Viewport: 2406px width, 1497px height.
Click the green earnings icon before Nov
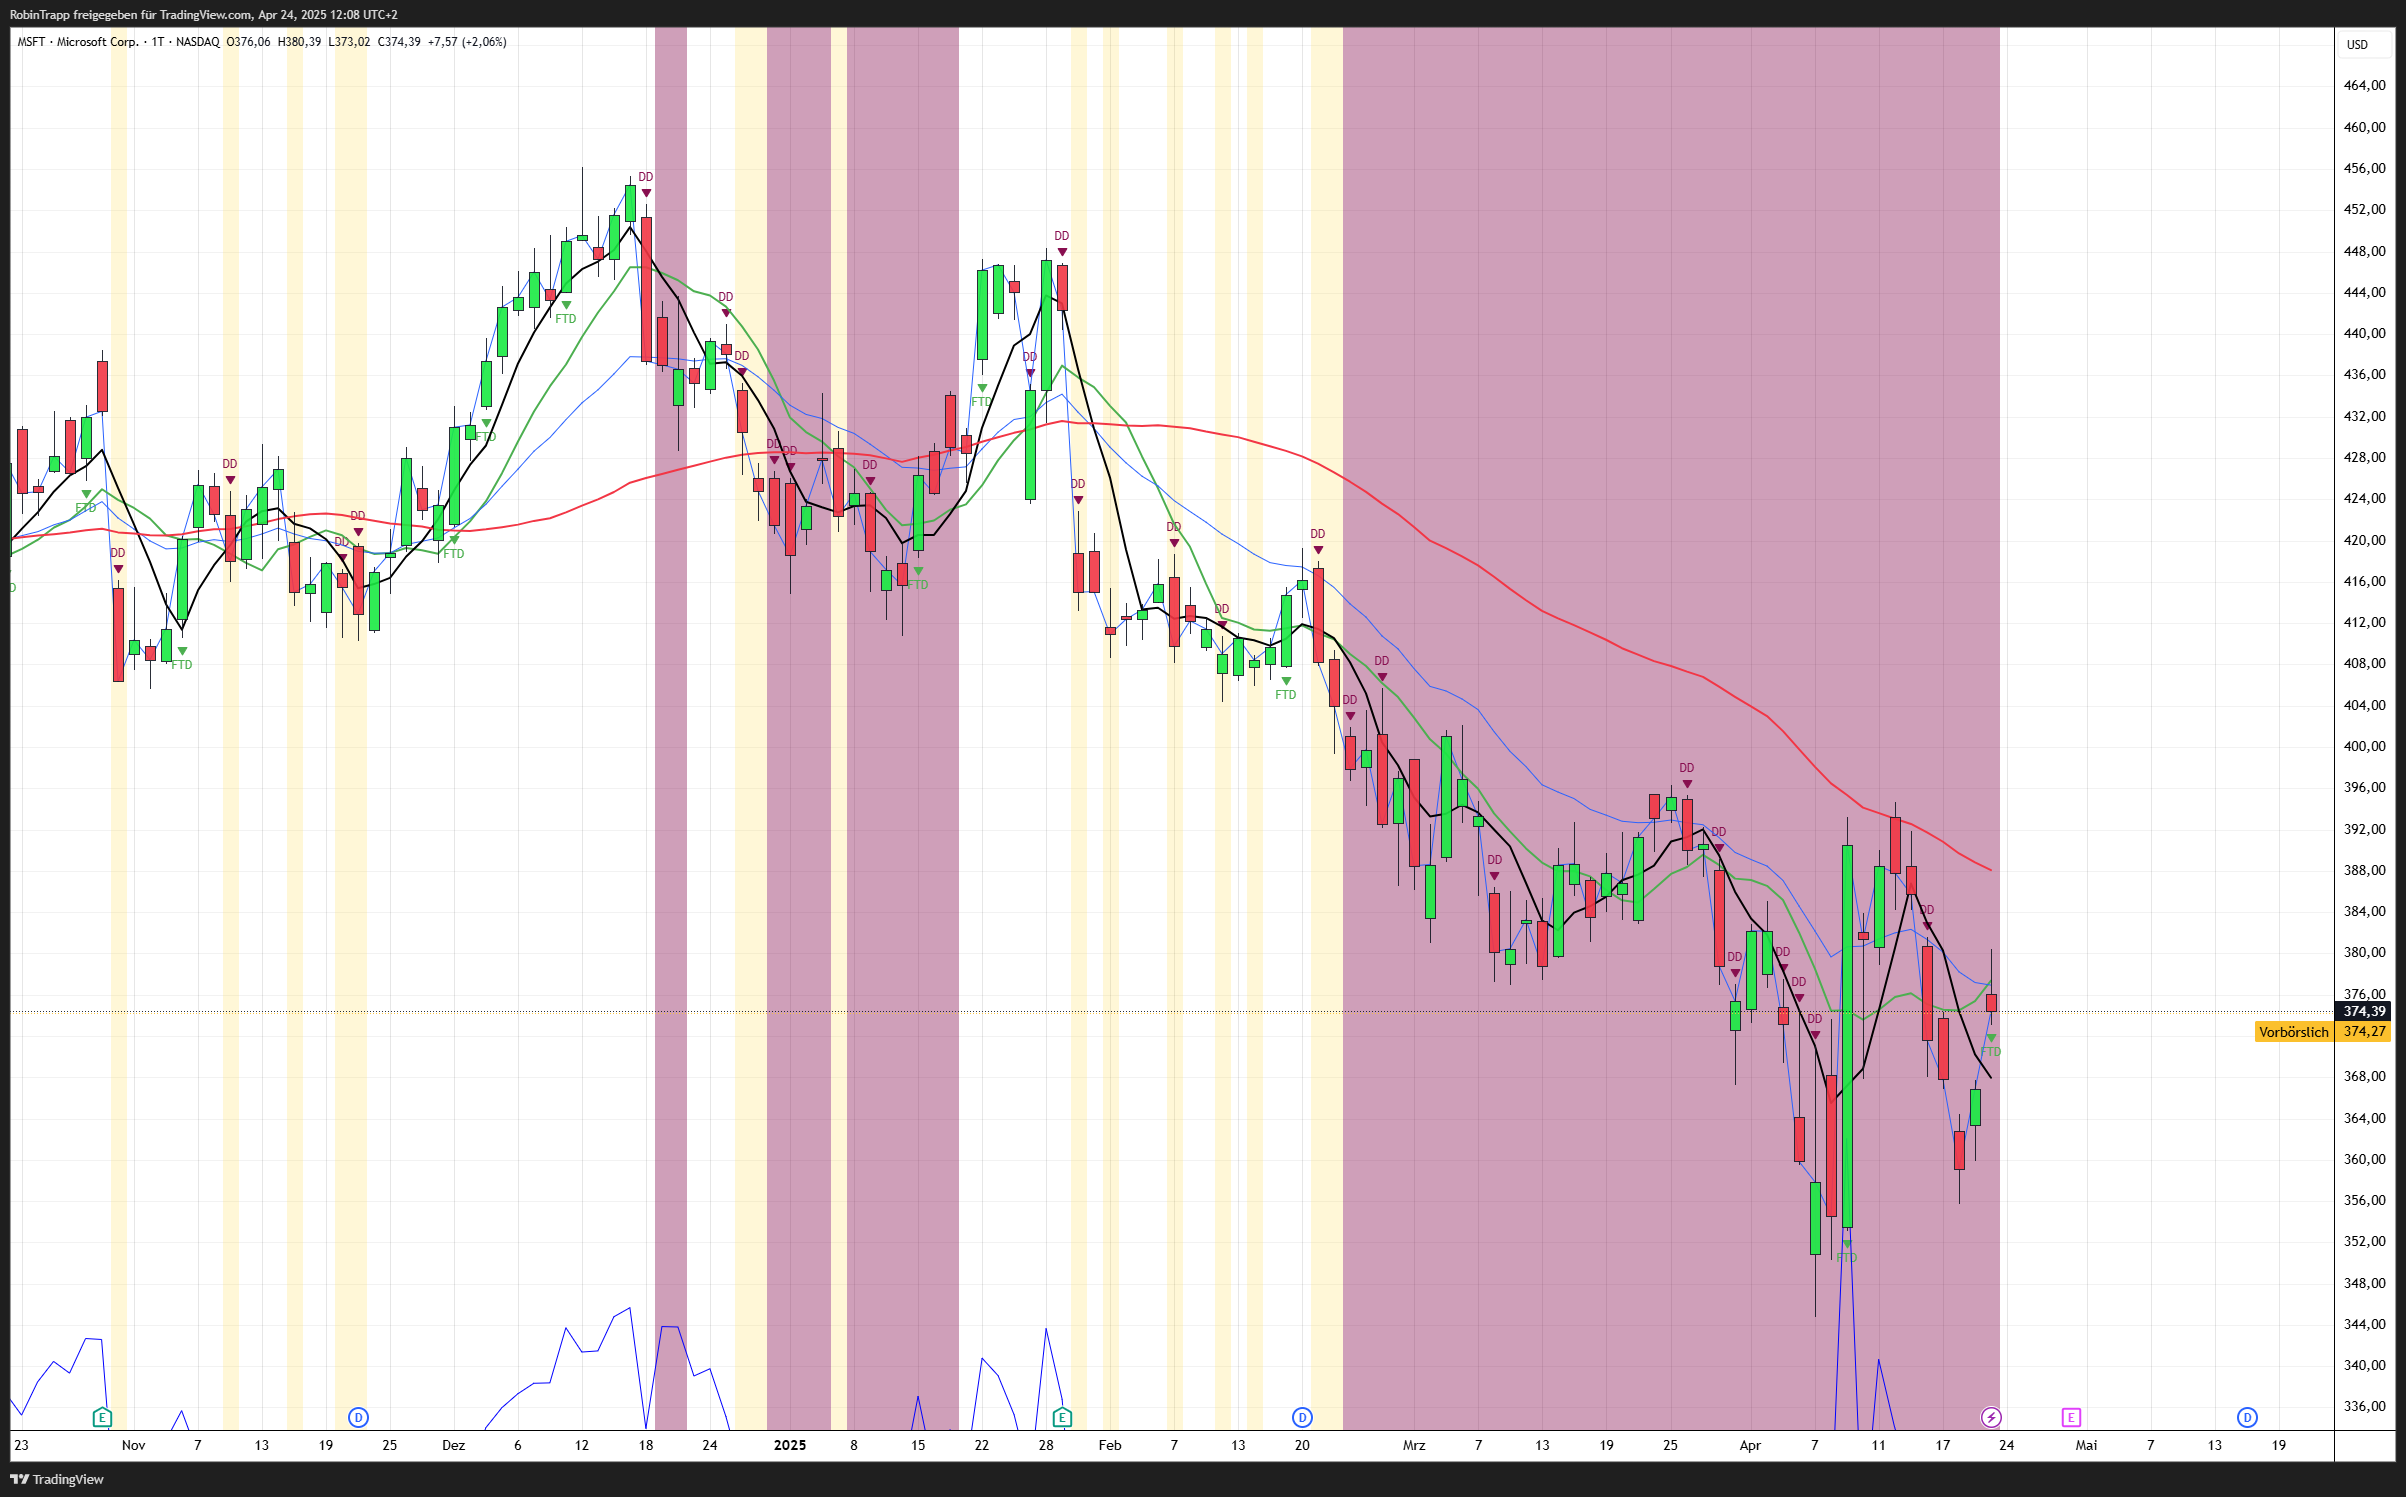point(102,1417)
